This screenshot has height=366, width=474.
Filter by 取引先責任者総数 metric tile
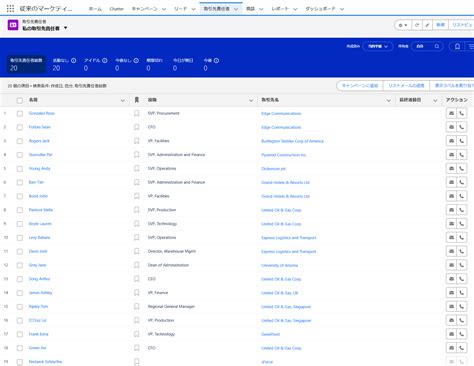[x=26, y=64]
